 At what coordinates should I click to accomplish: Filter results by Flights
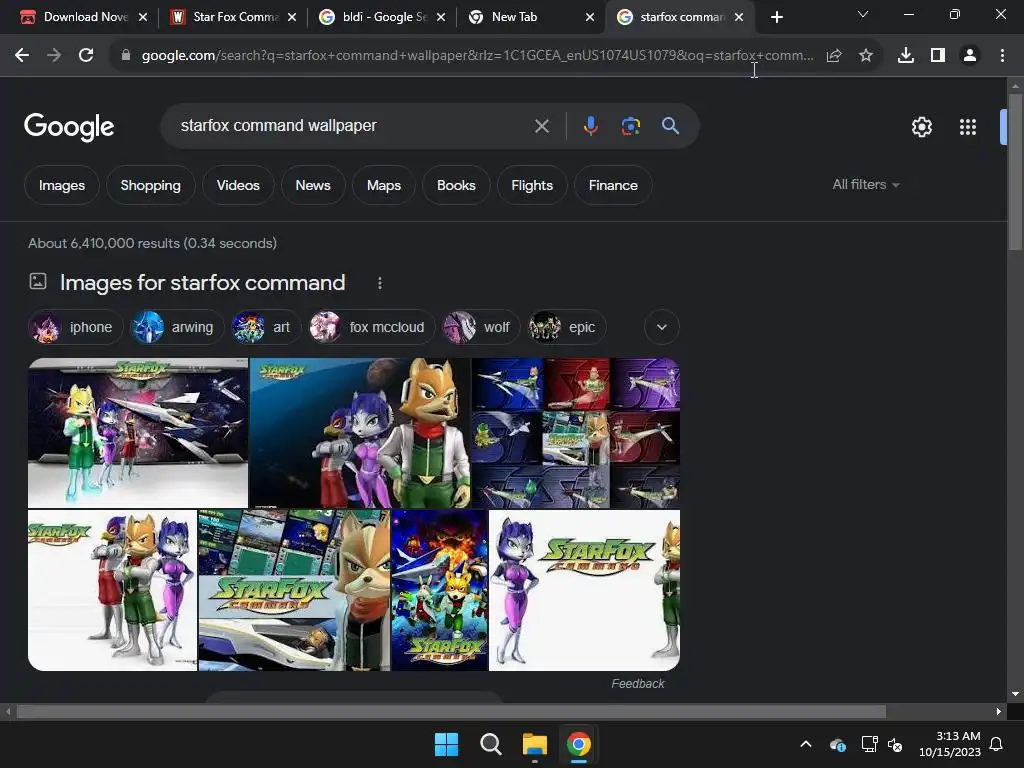coord(532,185)
